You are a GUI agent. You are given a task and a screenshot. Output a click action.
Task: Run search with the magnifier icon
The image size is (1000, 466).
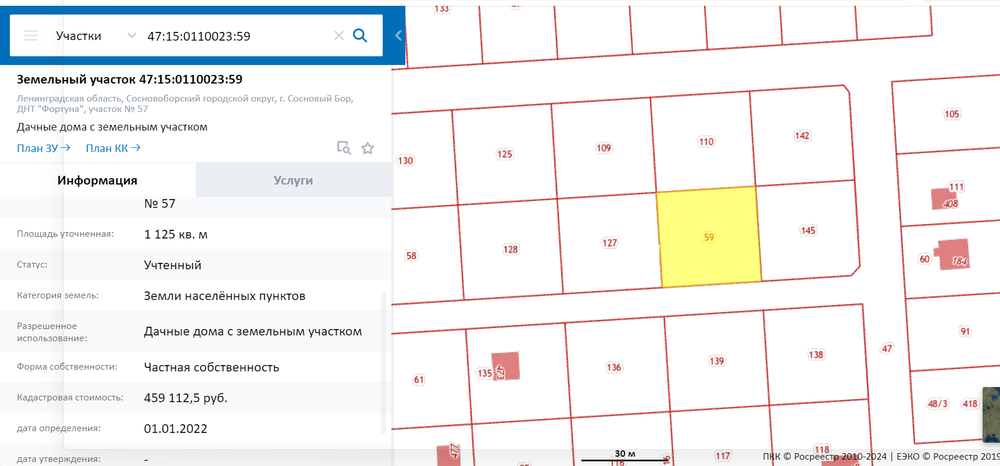point(361,36)
